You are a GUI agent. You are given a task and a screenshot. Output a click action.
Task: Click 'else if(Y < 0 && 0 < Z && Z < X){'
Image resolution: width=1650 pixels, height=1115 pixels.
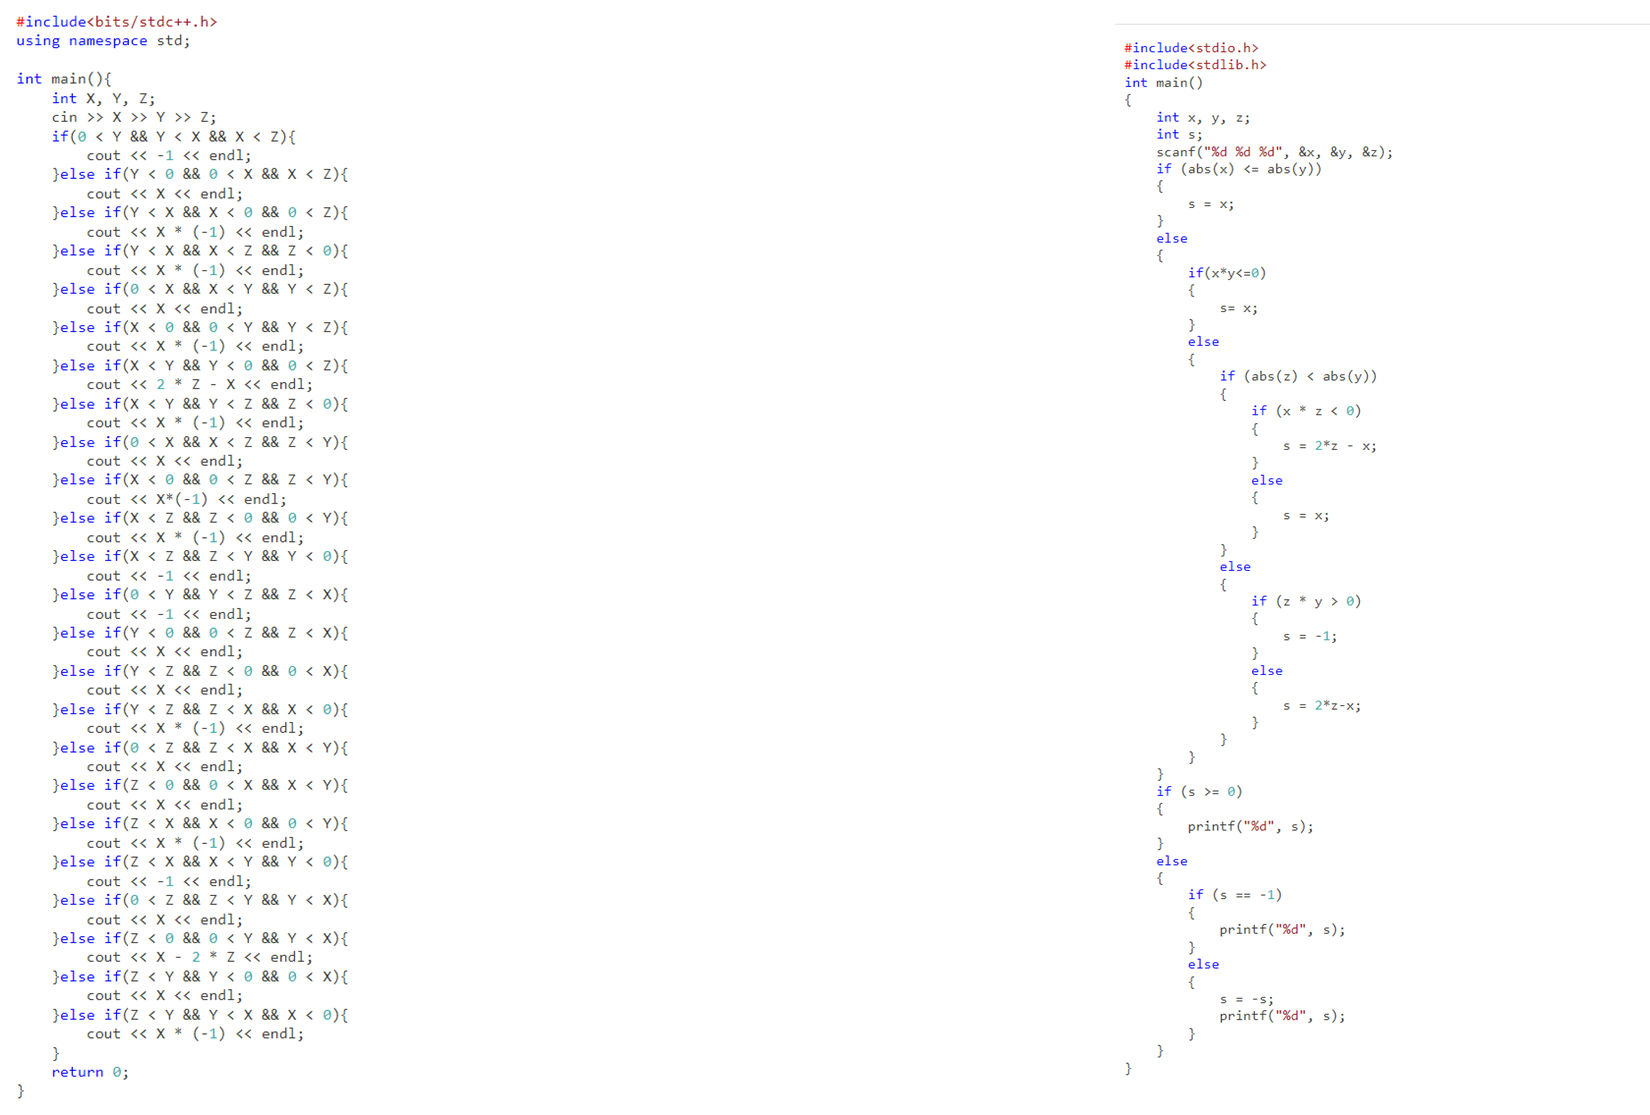[x=204, y=633]
